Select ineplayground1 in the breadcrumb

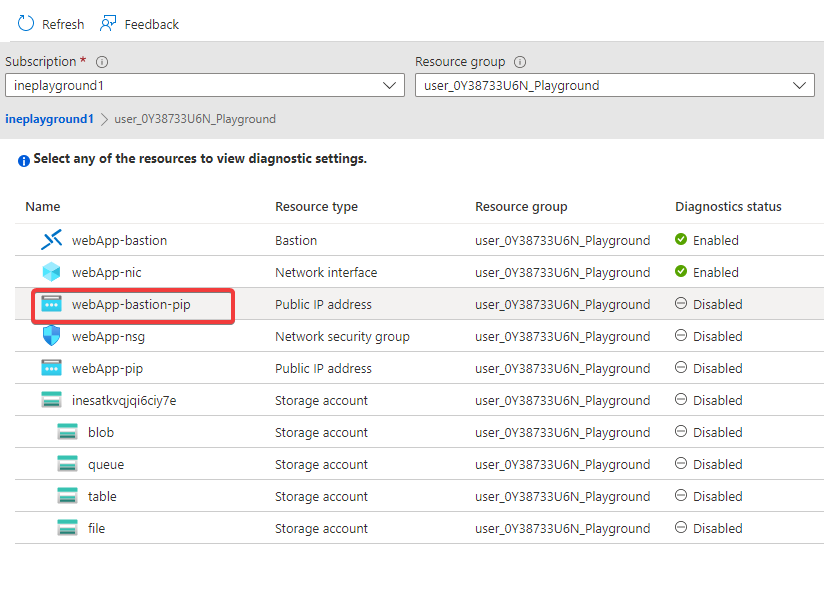(x=49, y=119)
